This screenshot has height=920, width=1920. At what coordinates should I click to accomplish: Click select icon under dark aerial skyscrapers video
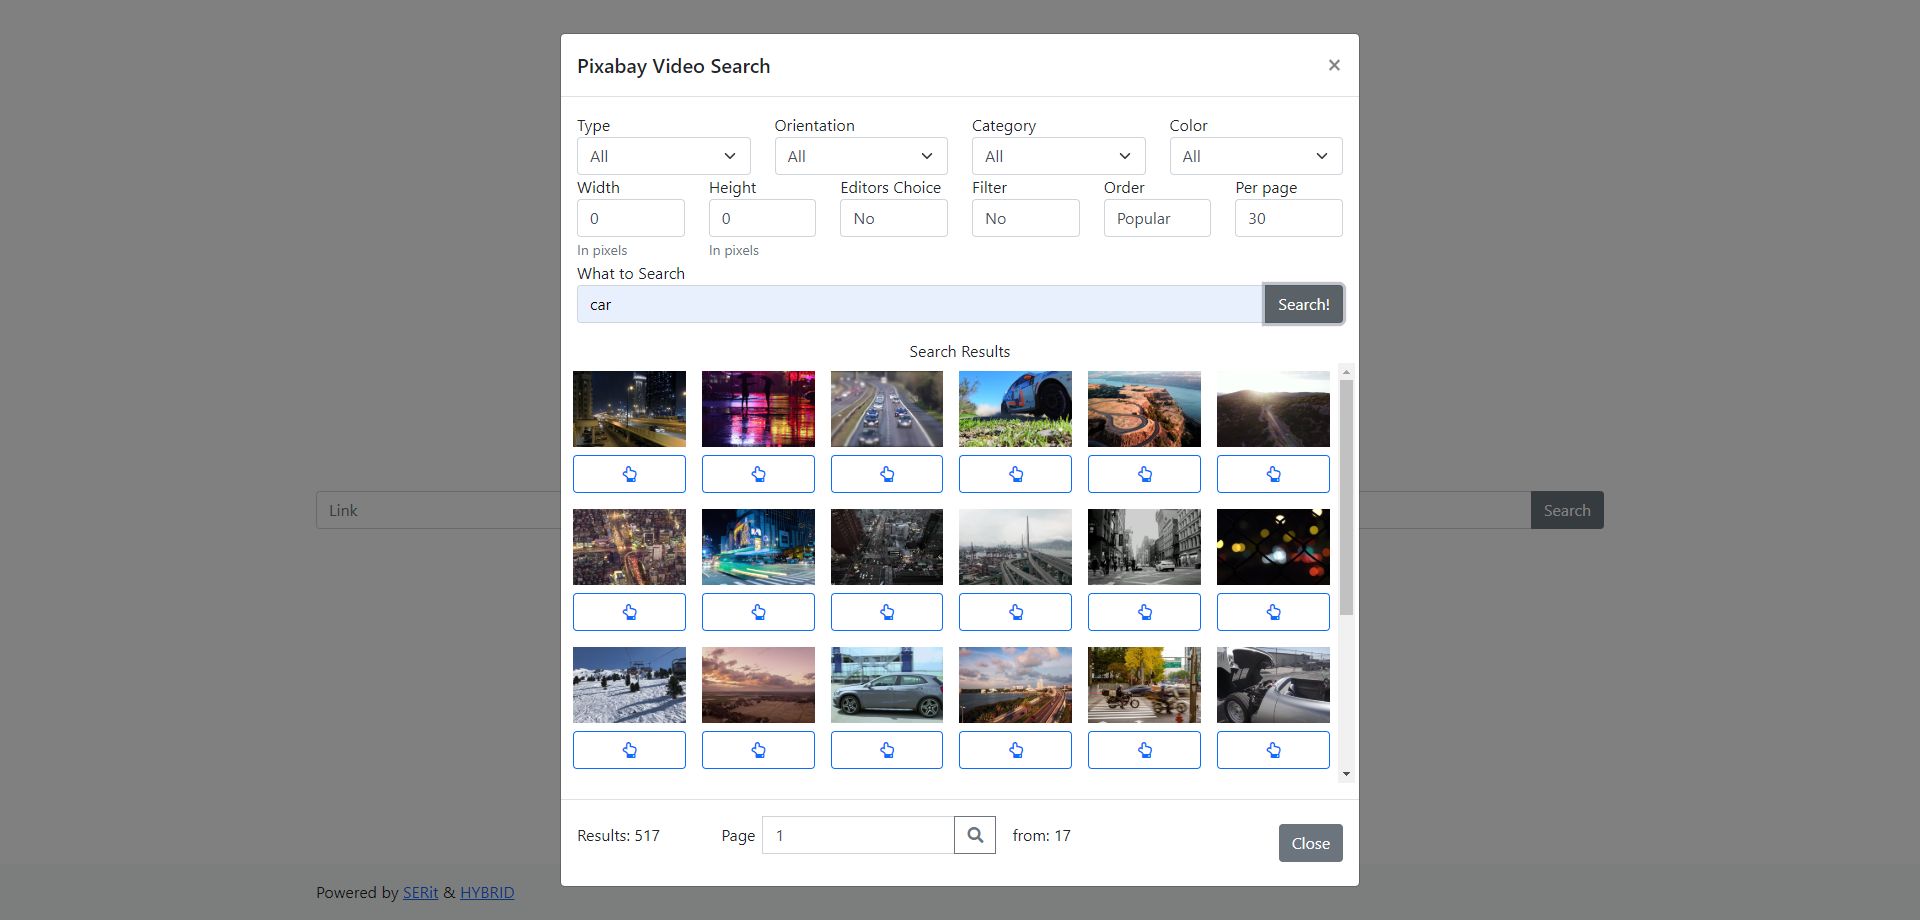point(887,612)
